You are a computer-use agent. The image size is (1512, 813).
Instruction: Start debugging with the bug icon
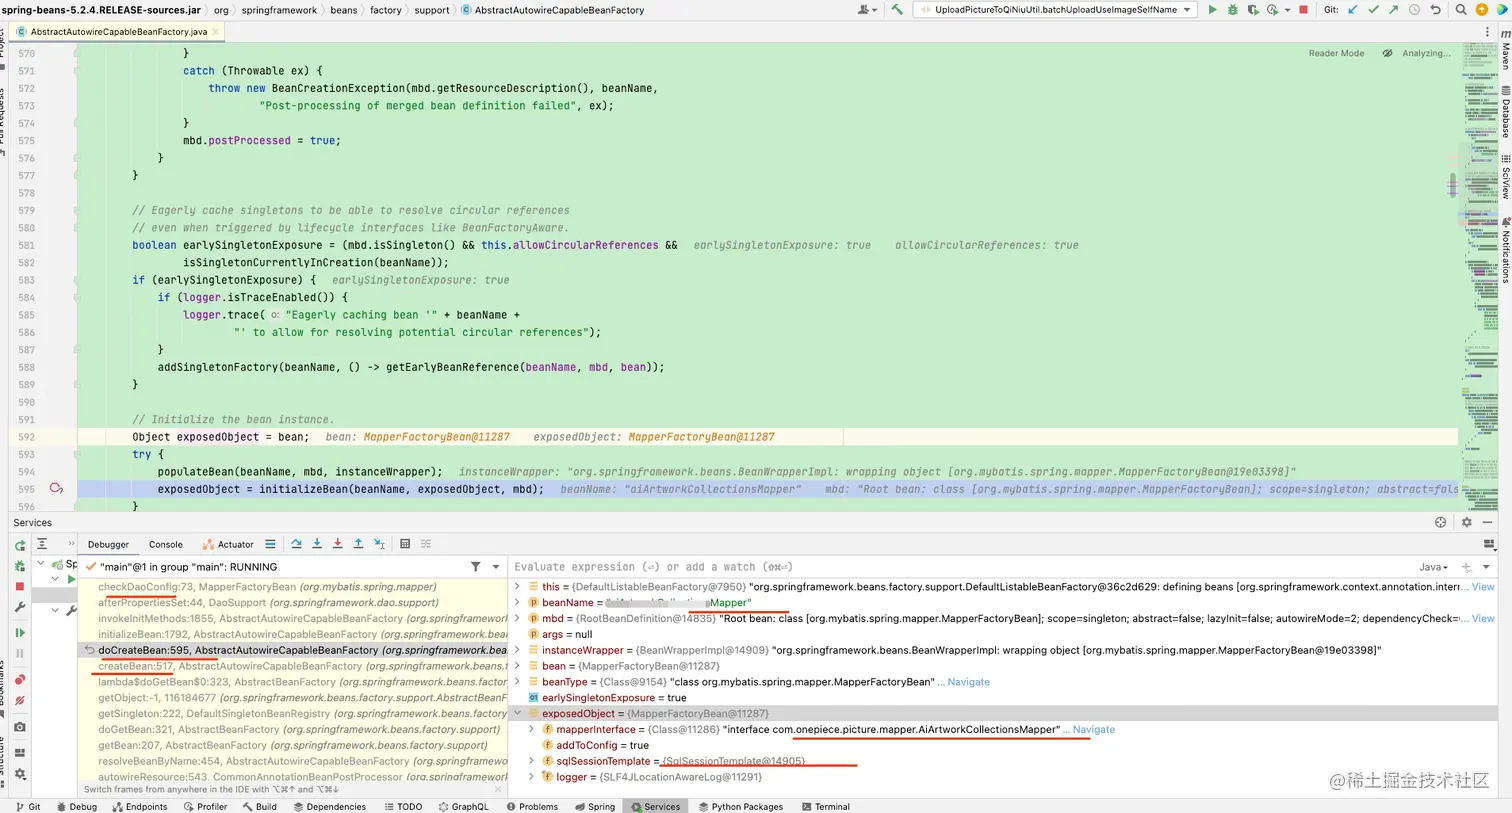[x=1232, y=10]
